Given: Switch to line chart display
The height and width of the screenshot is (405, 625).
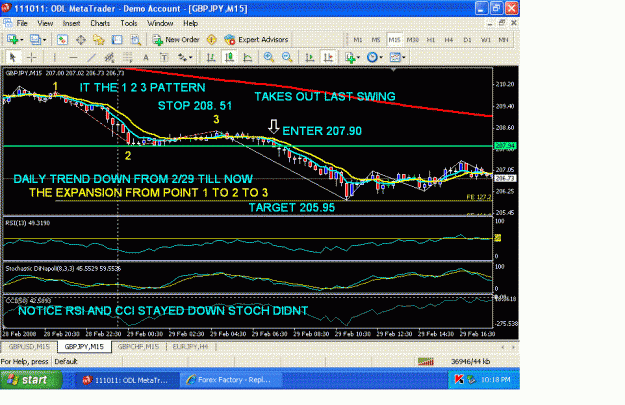Looking at the screenshot, I should click(x=248, y=57).
